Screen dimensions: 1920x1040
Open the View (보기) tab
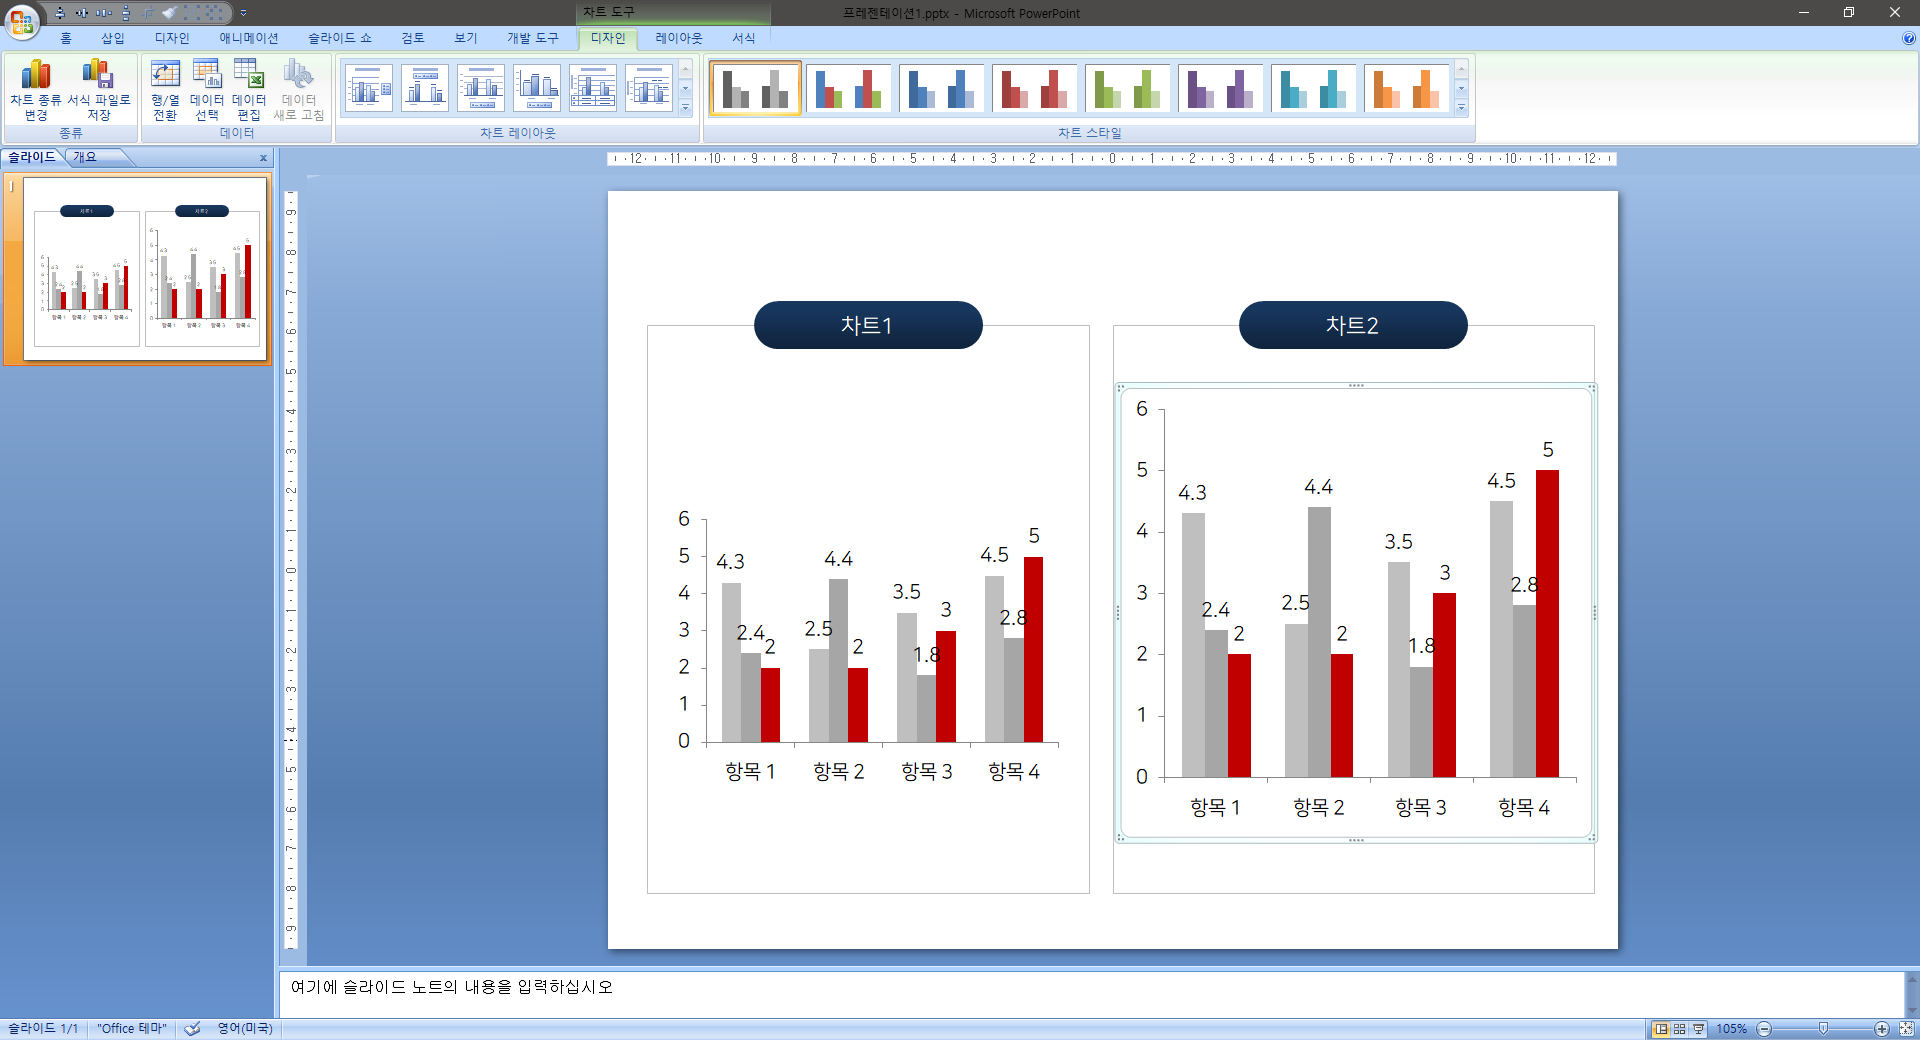click(x=466, y=38)
